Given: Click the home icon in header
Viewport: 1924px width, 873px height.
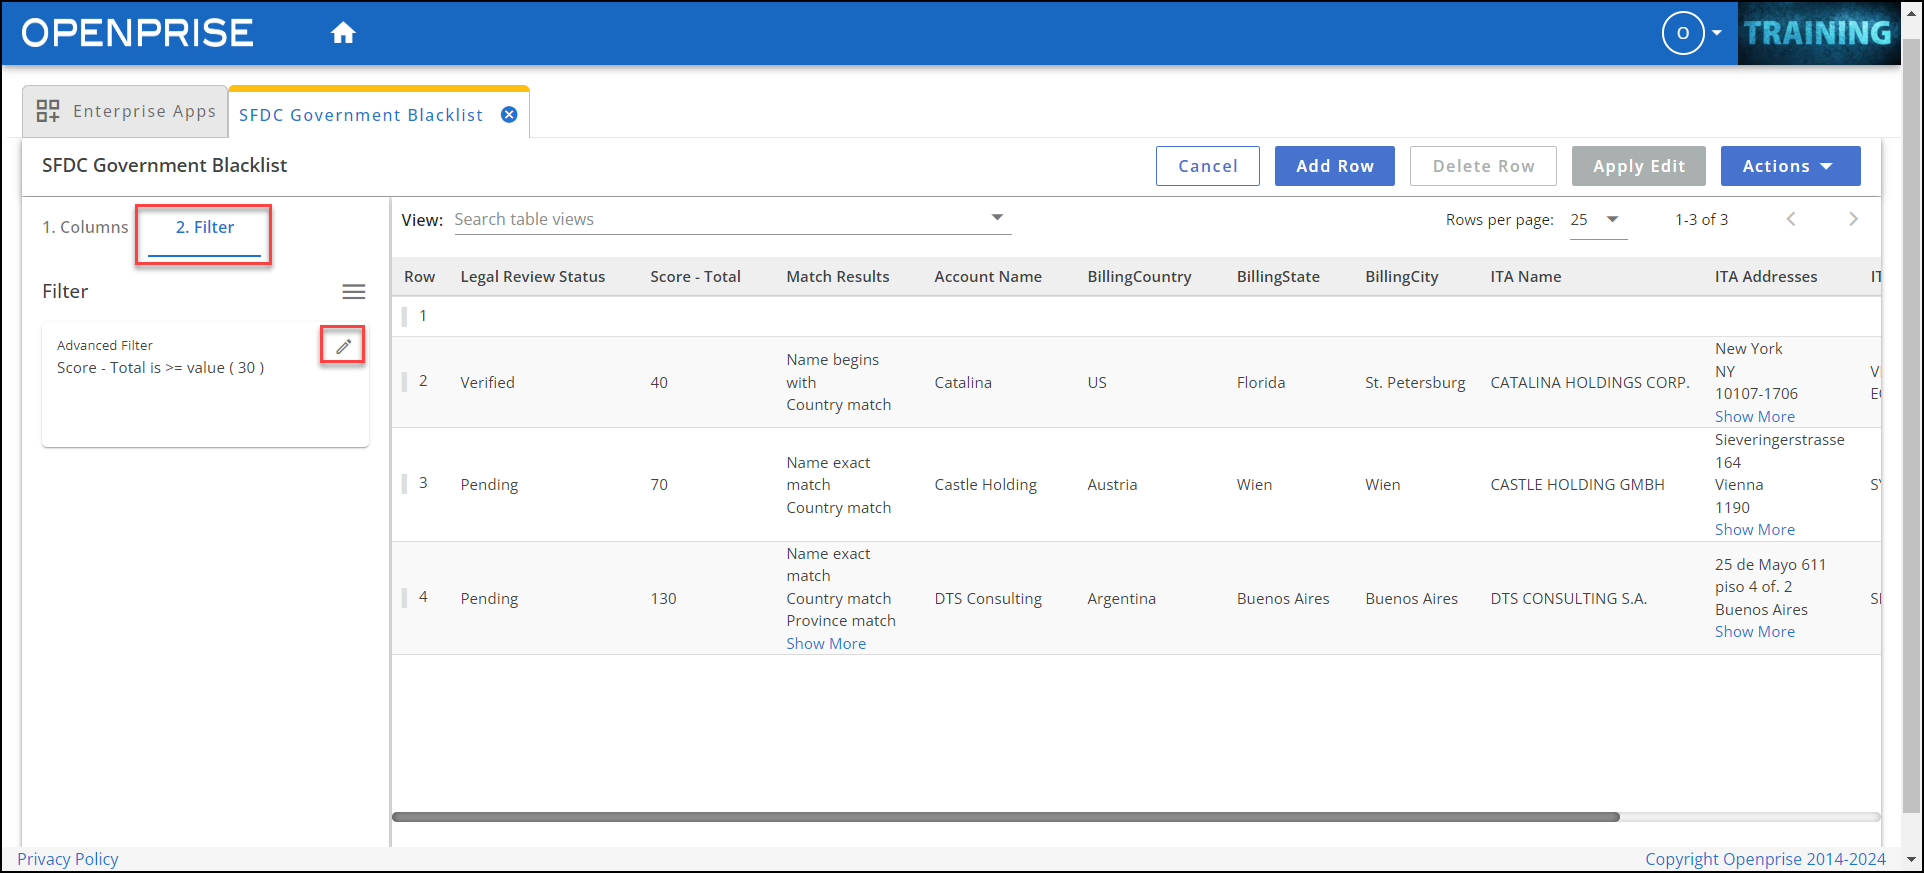Looking at the screenshot, I should [x=343, y=33].
